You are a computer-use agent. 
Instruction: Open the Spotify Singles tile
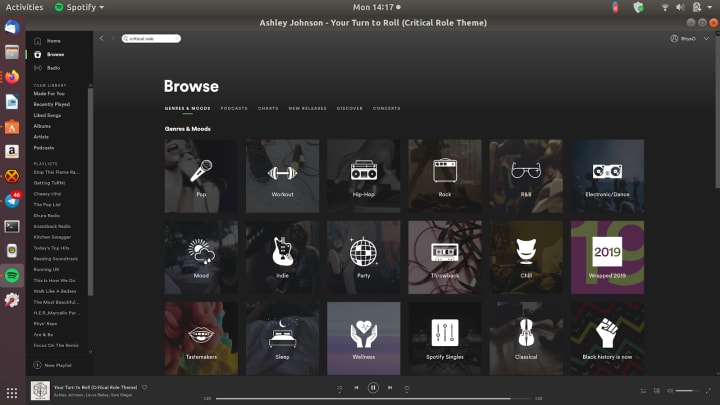click(x=445, y=338)
